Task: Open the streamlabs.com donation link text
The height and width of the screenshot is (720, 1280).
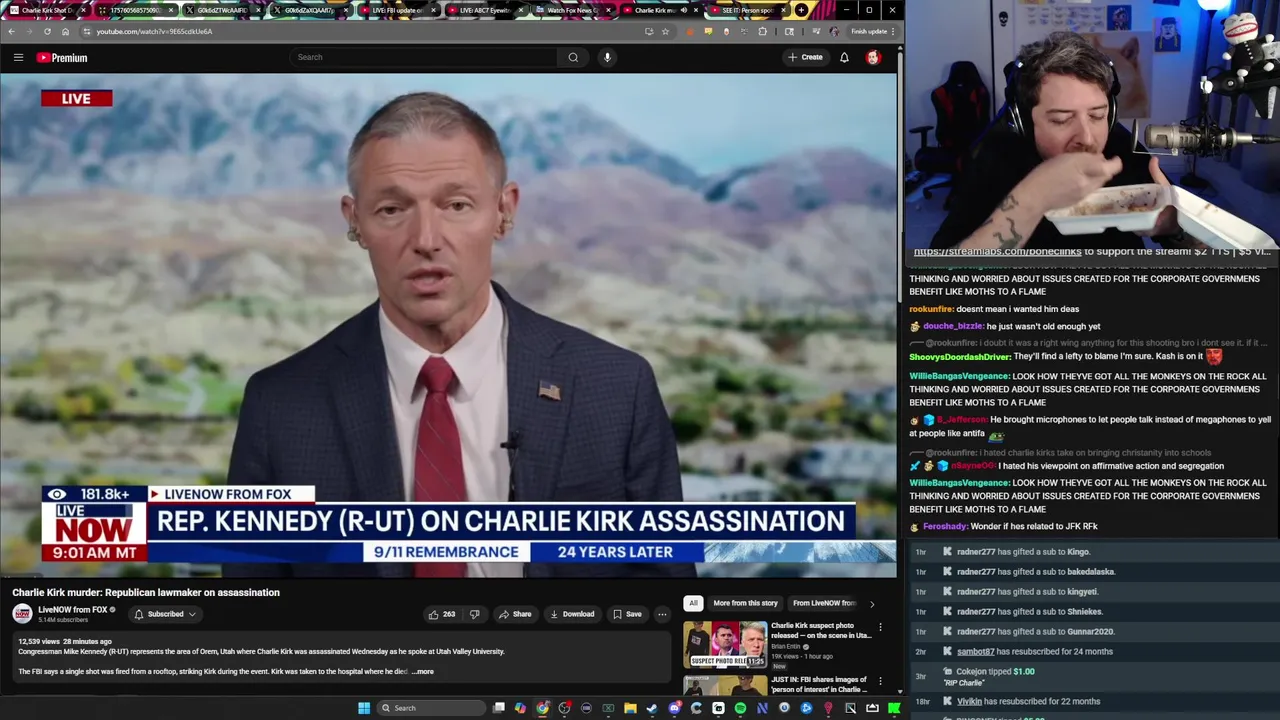Action: click(997, 252)
